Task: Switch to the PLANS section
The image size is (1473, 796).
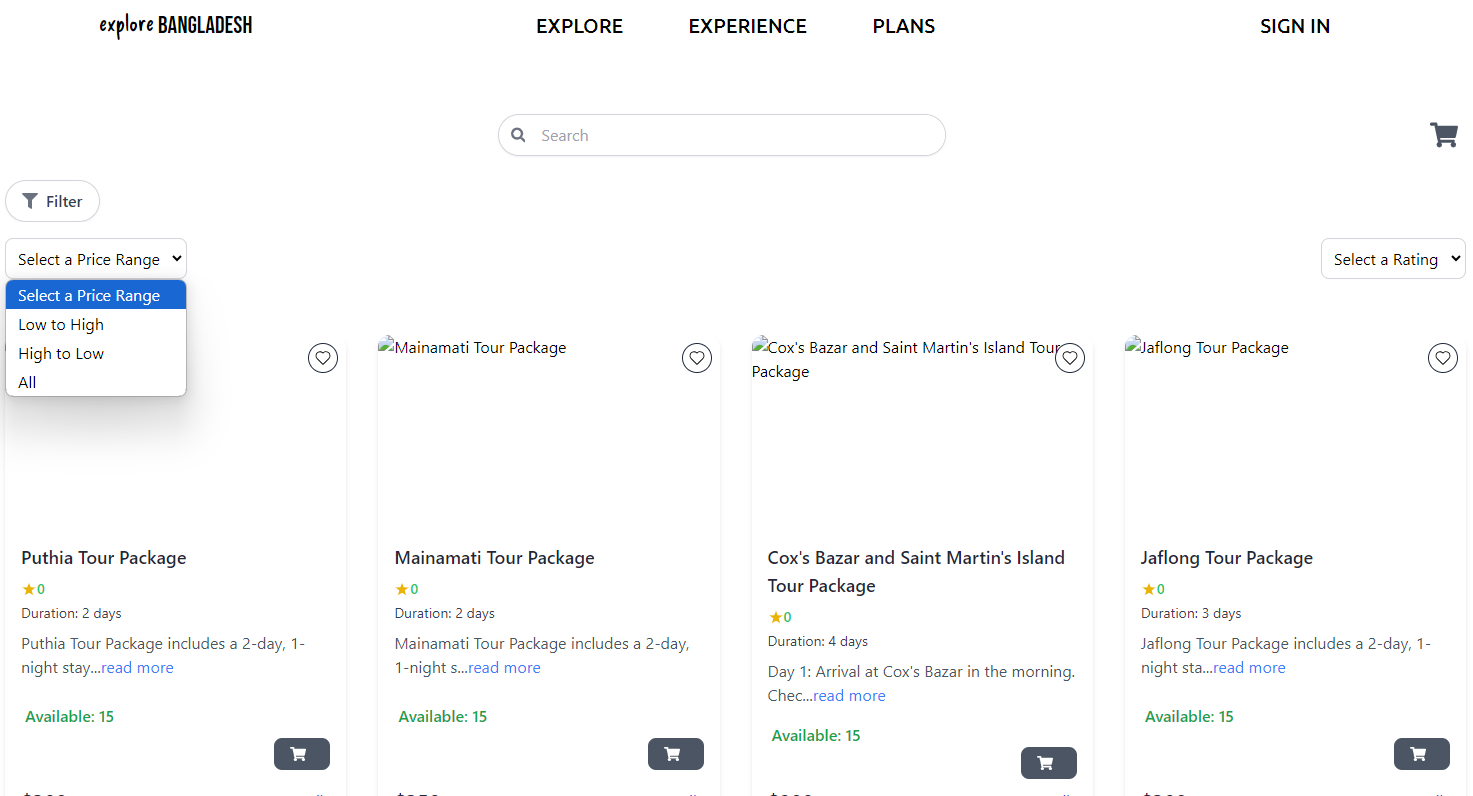Action: tap(903, 26)
